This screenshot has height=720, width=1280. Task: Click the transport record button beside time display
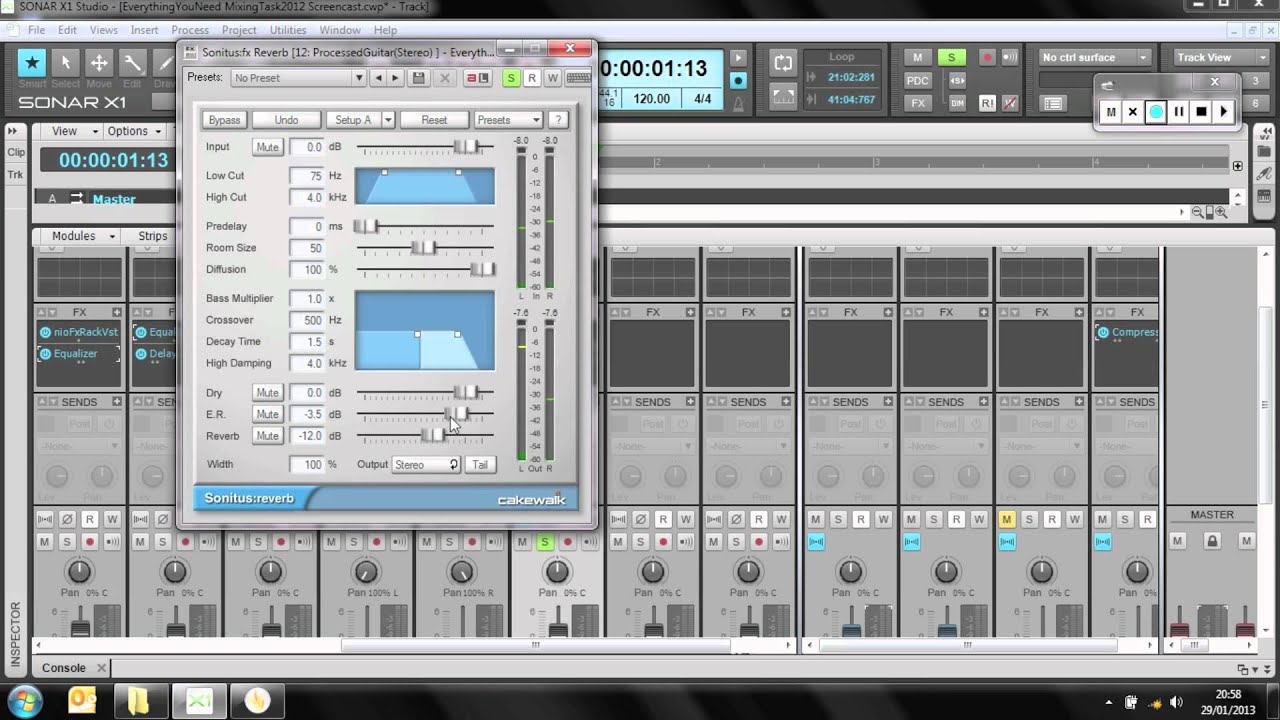tap(738, 80)
